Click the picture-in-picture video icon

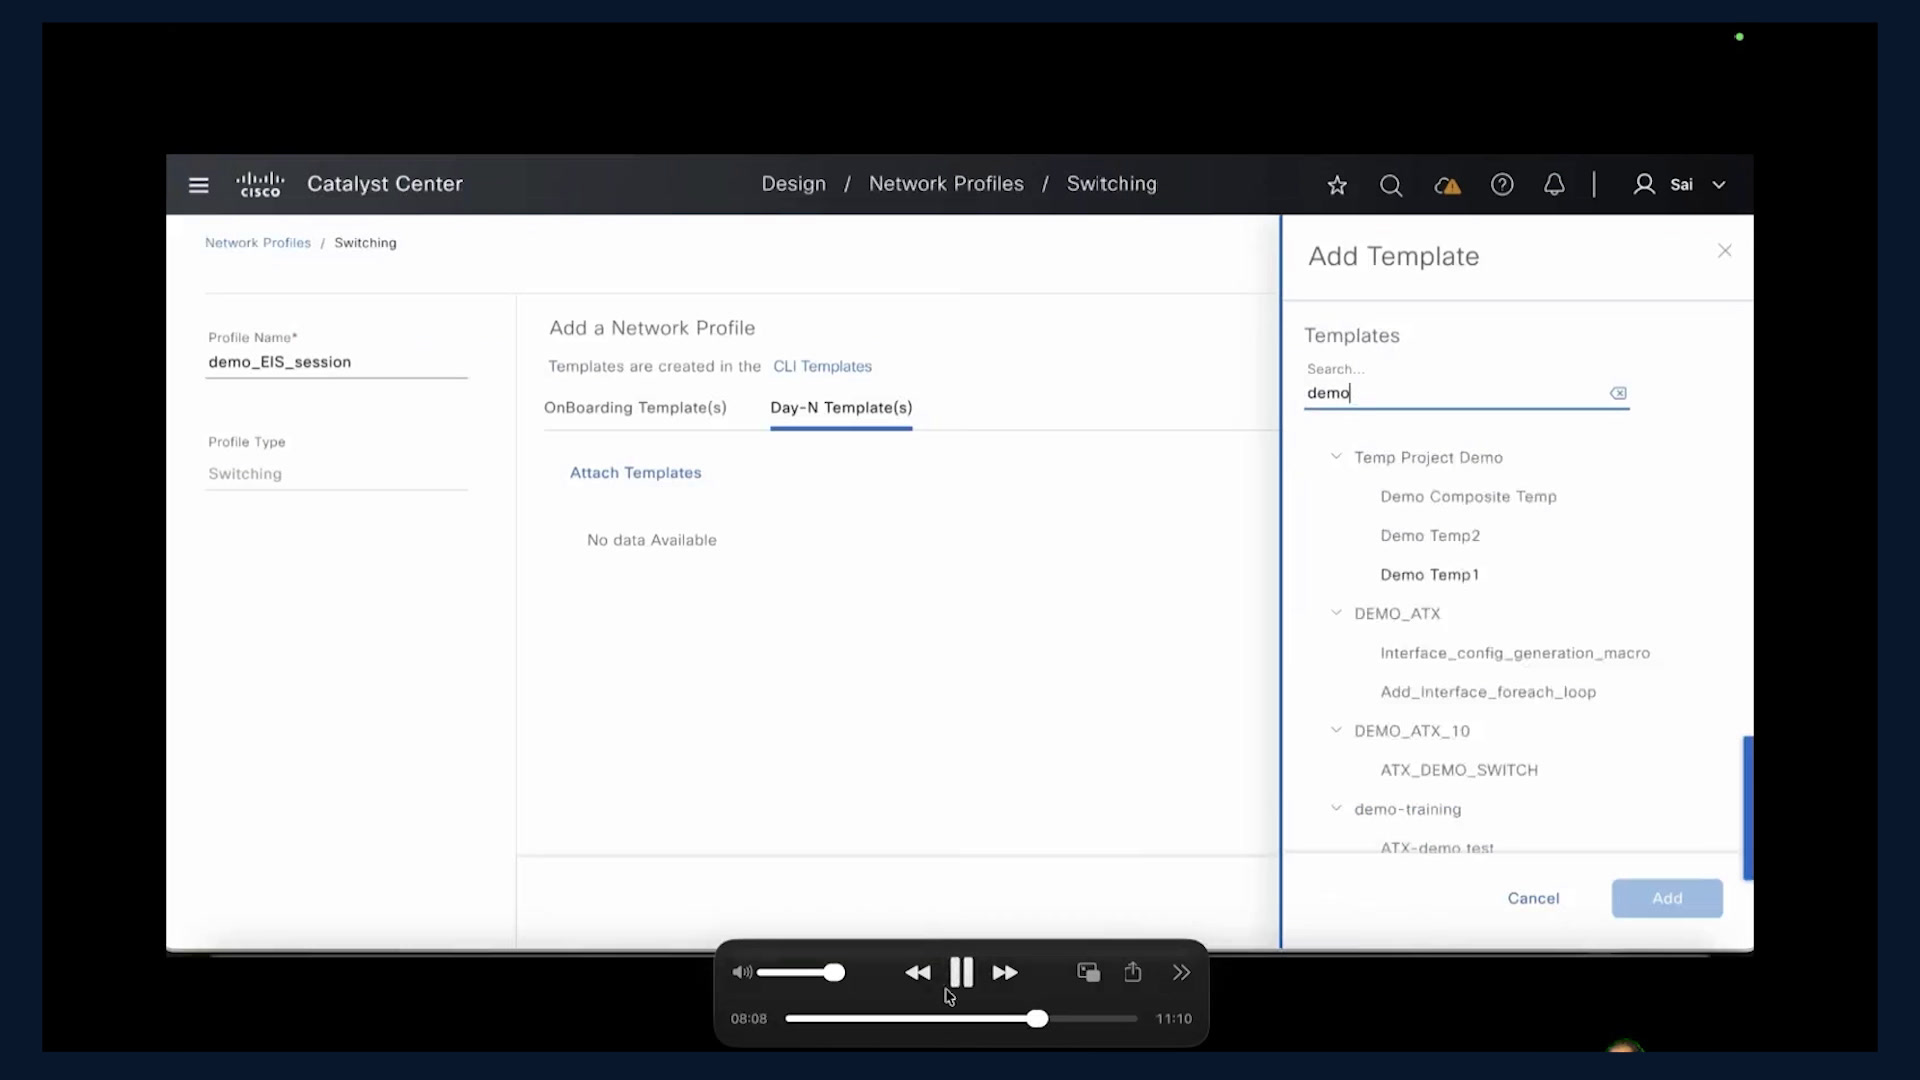click(1088, 972)
